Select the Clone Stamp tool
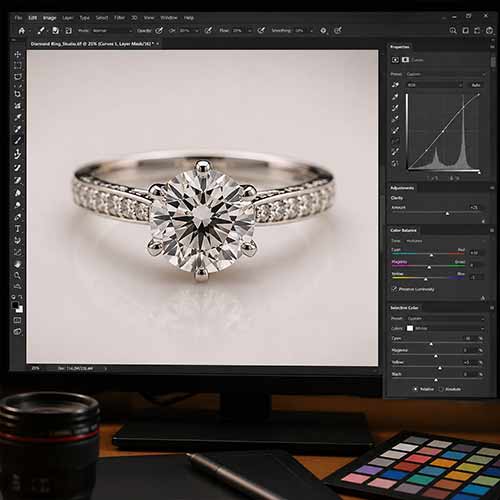 (x=18, y=154)
